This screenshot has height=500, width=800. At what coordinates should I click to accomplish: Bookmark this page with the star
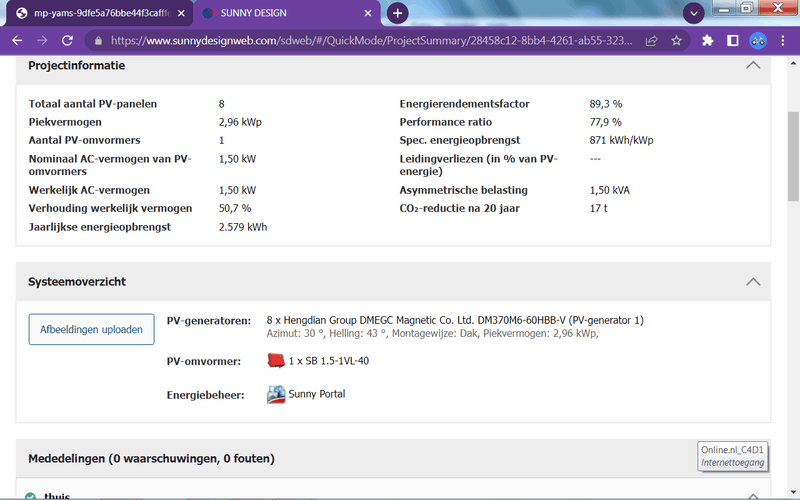point(677,41)
